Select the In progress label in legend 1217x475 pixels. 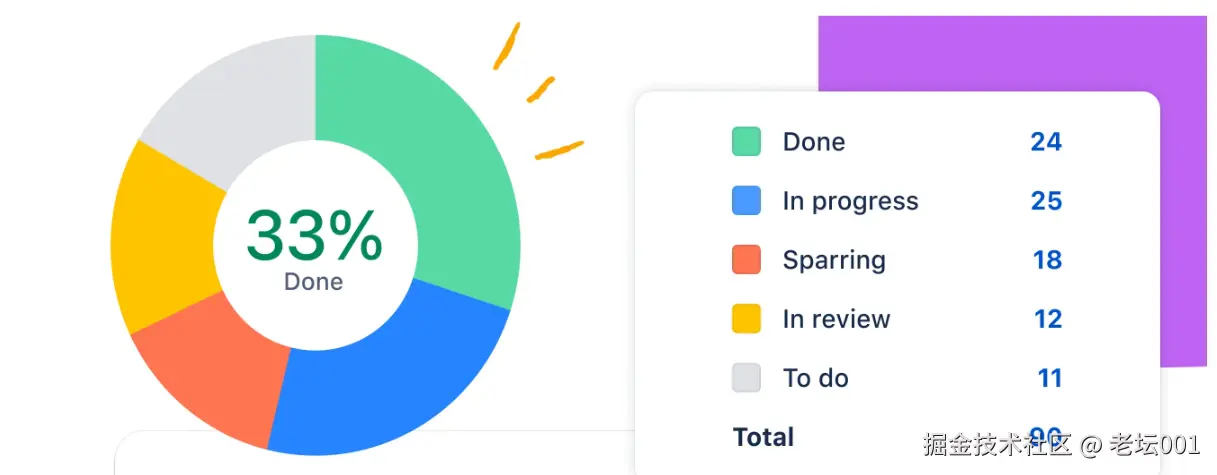pyautogui.click(x=850, y=201)
